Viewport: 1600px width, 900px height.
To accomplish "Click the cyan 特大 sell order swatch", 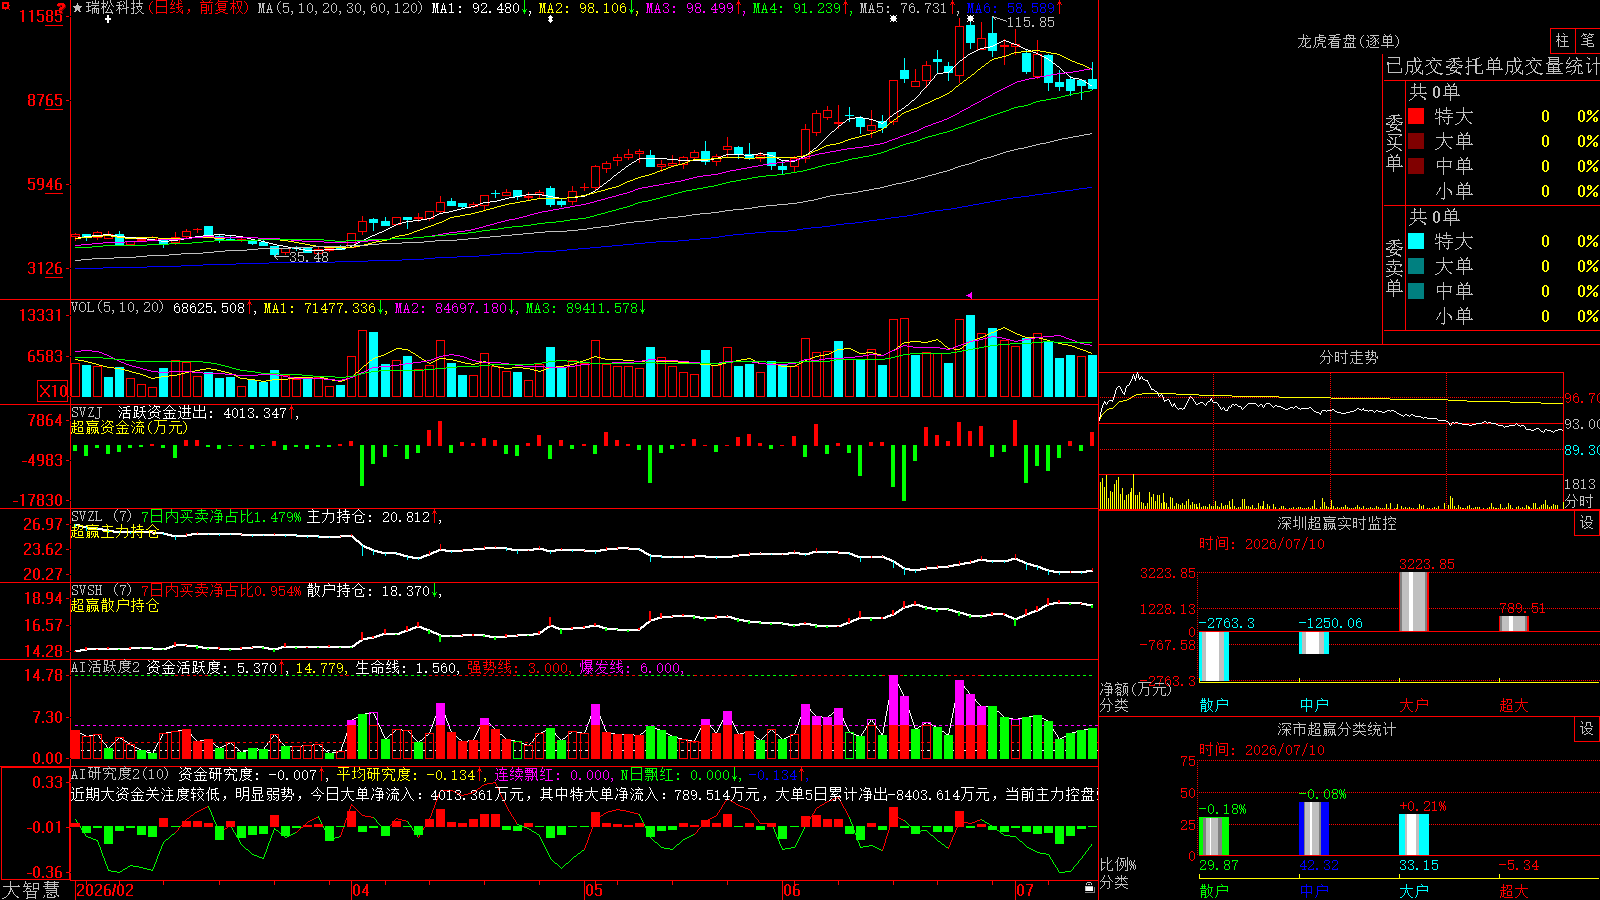I will [1416, 241].
